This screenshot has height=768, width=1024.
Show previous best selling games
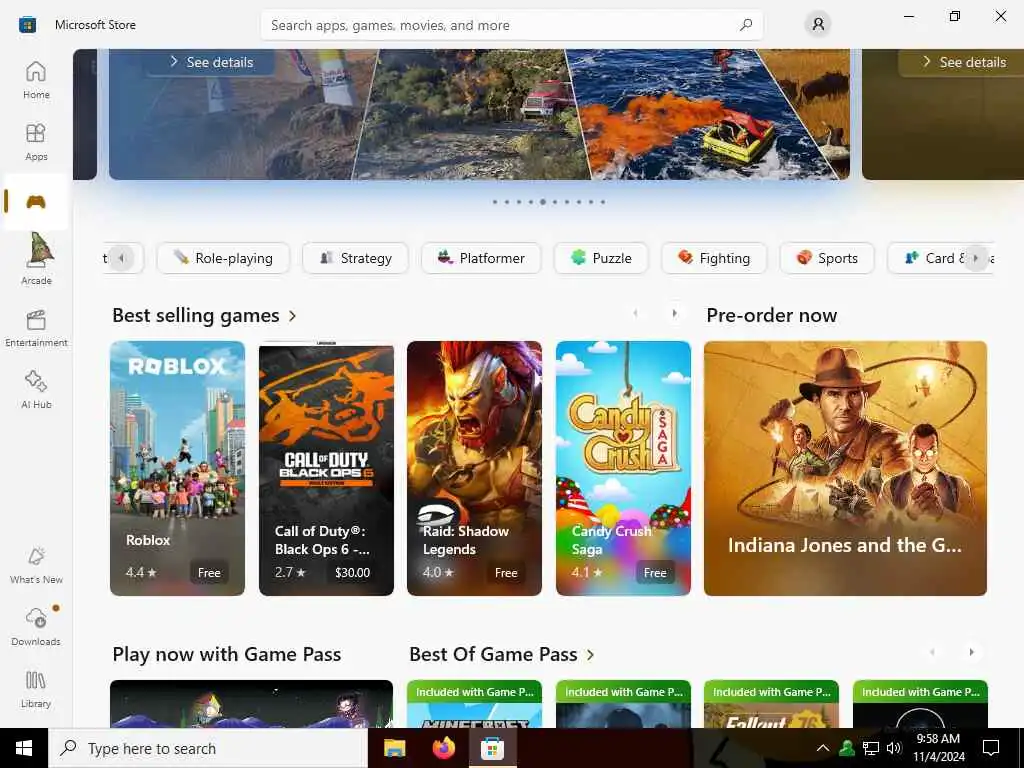pos(635,313)
